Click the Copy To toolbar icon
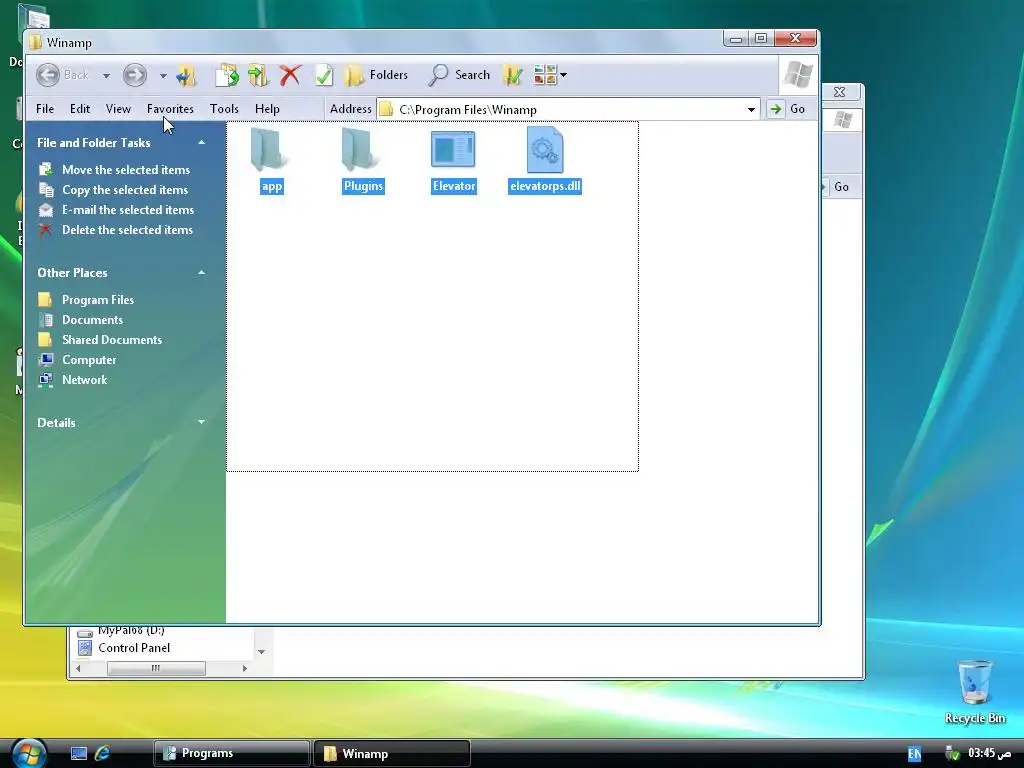 click(x=259, y=75)
